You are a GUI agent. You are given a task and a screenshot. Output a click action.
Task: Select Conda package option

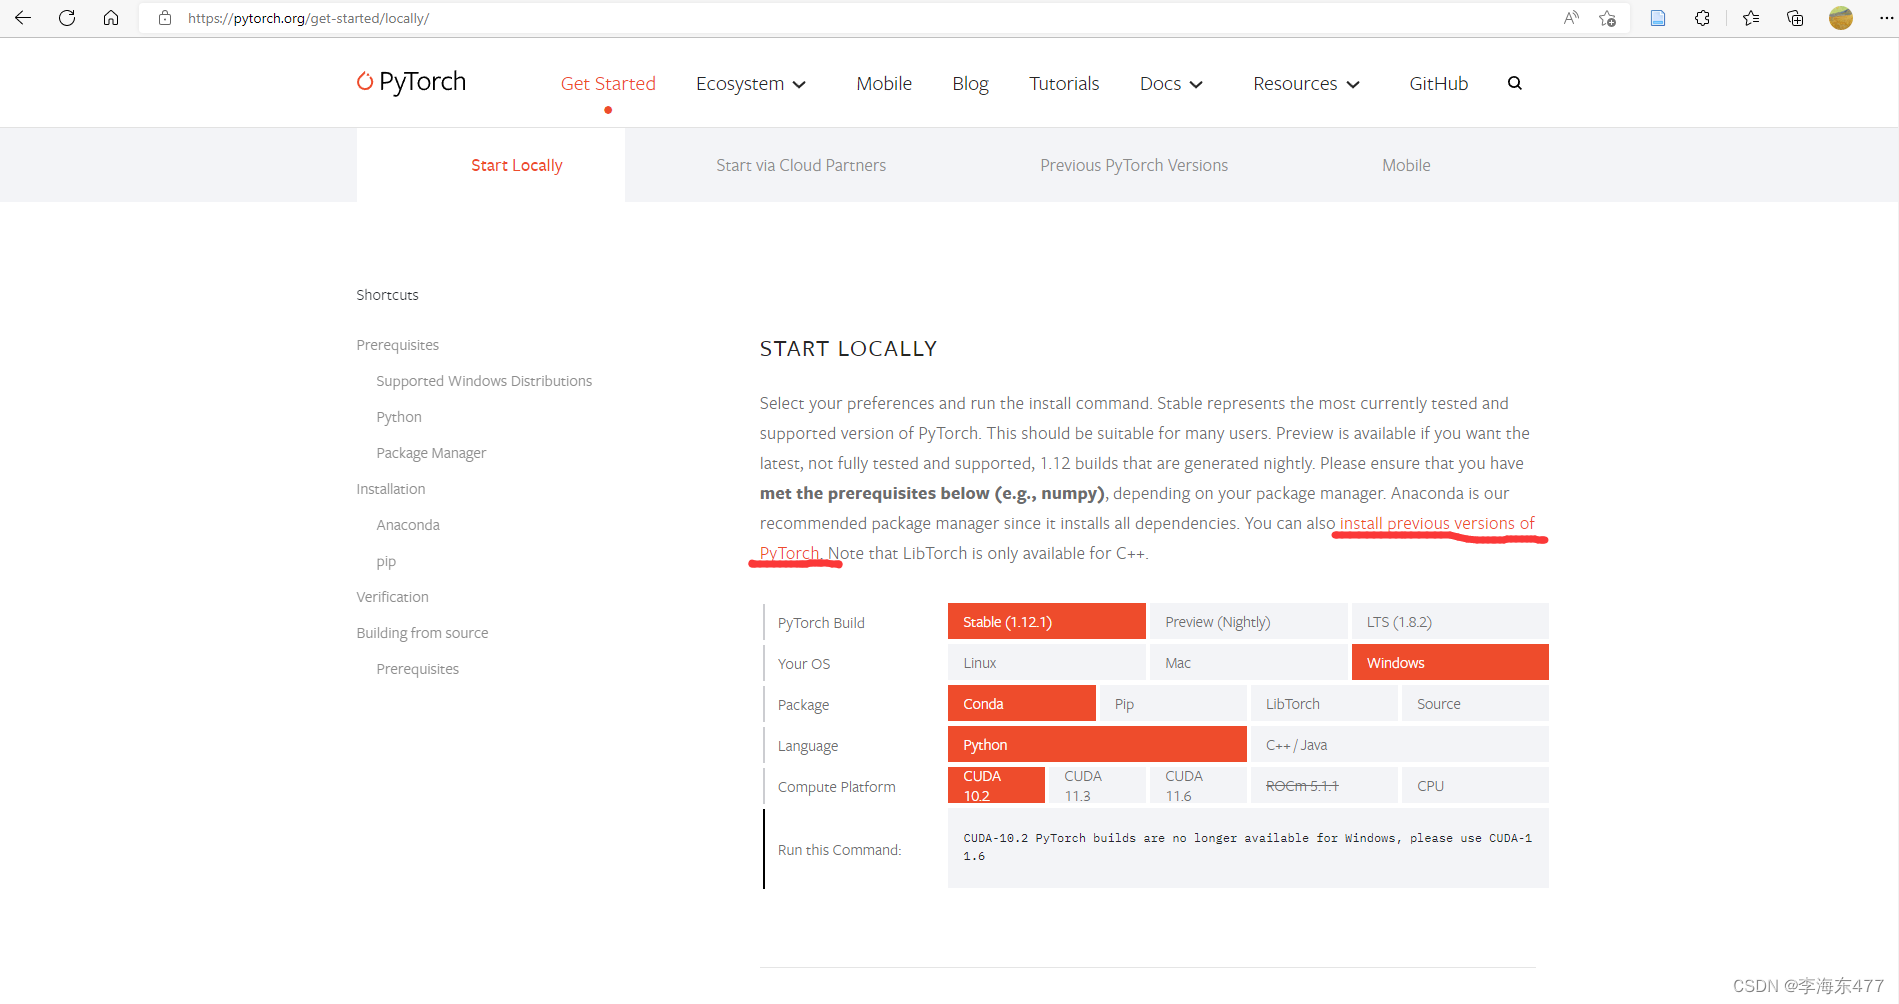1022,703
